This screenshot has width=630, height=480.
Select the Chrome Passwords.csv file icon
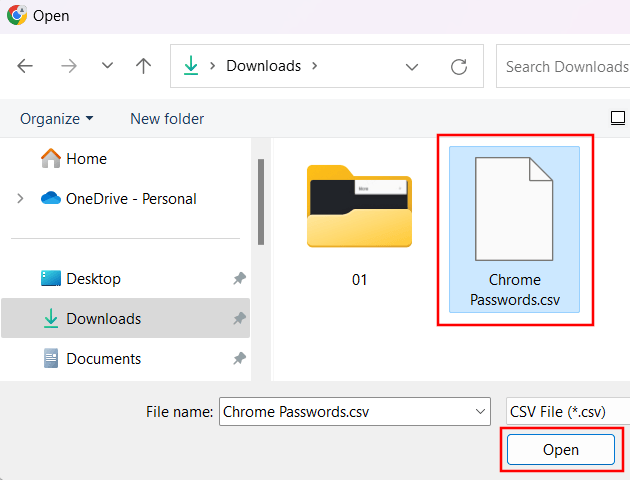pos(514,209)
